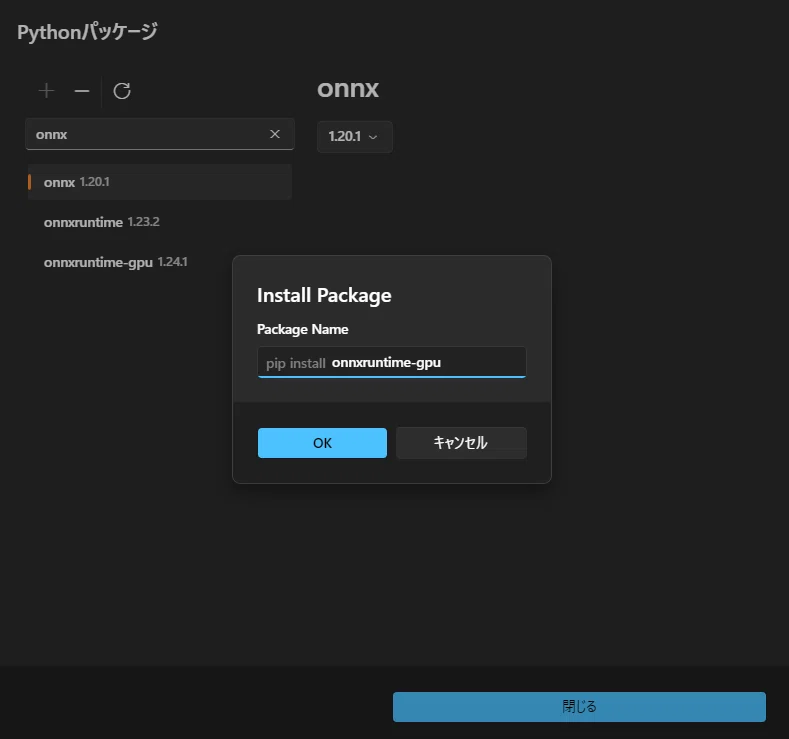Confirm the install with OK

tap(322, 443)
